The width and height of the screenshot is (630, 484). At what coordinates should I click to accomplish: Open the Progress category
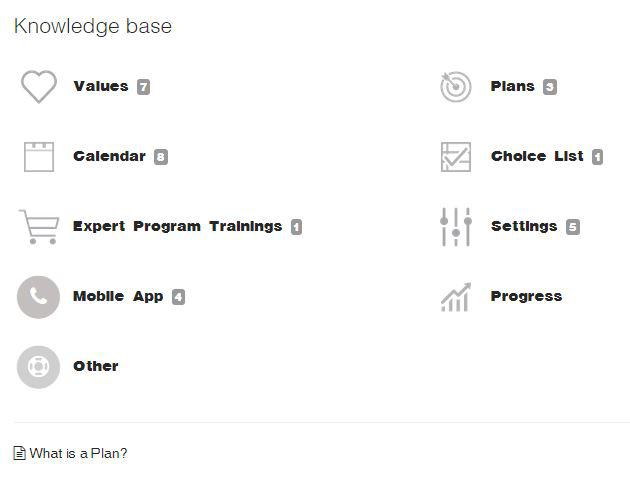pos(526,296)
